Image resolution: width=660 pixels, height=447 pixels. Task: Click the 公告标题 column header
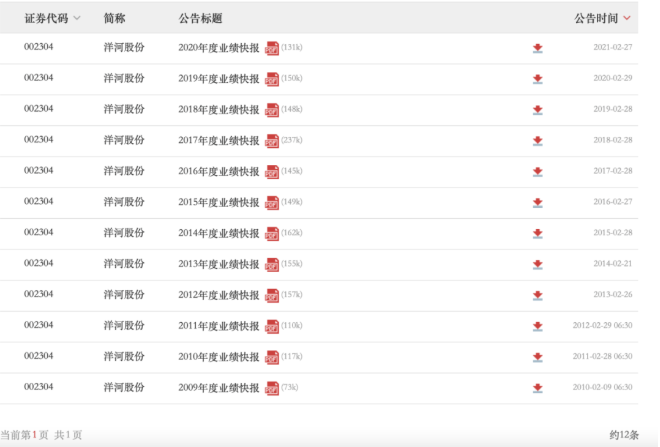coord(200,18)
